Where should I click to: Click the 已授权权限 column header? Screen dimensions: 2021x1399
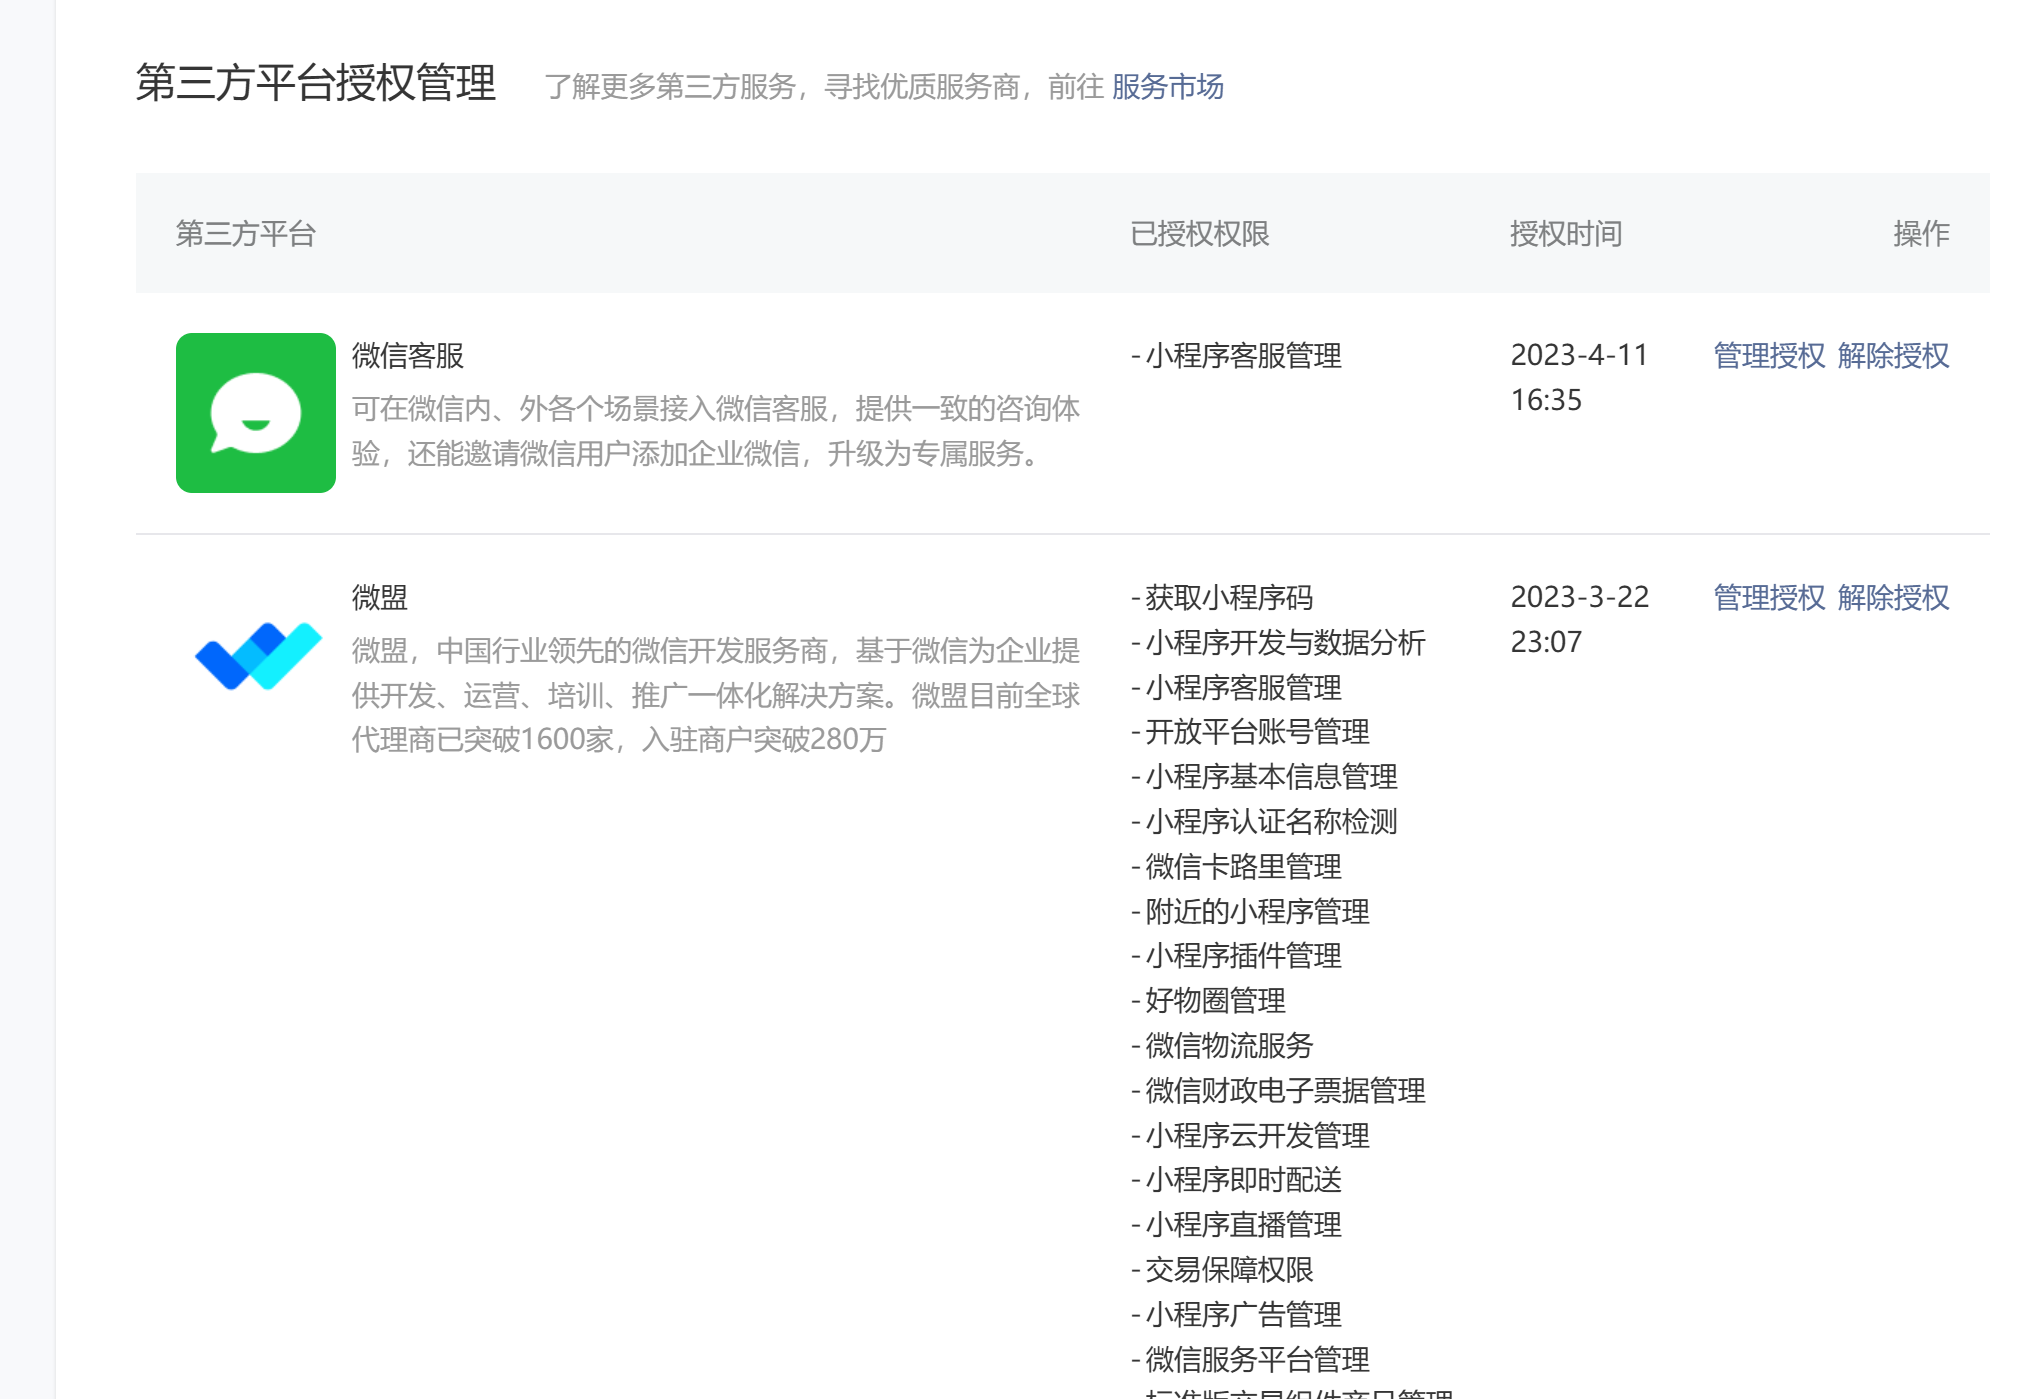(1199, 233)
